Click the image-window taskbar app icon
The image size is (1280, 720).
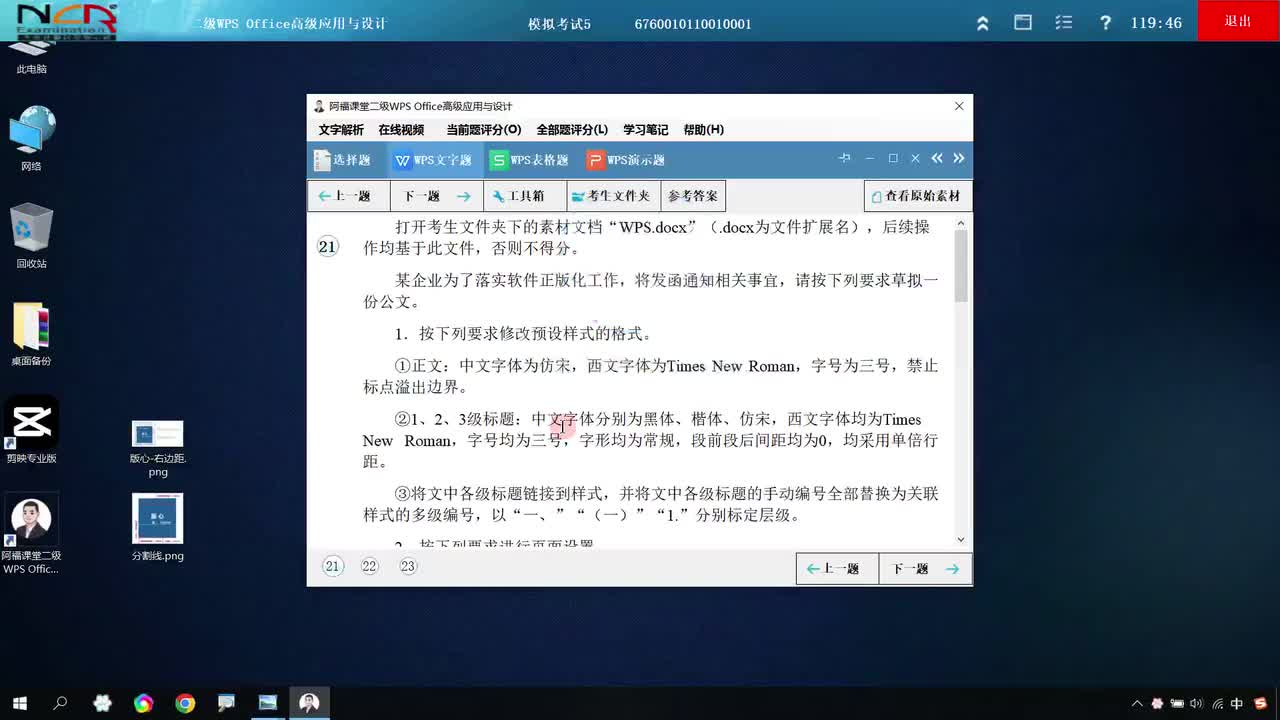[267, 703]
